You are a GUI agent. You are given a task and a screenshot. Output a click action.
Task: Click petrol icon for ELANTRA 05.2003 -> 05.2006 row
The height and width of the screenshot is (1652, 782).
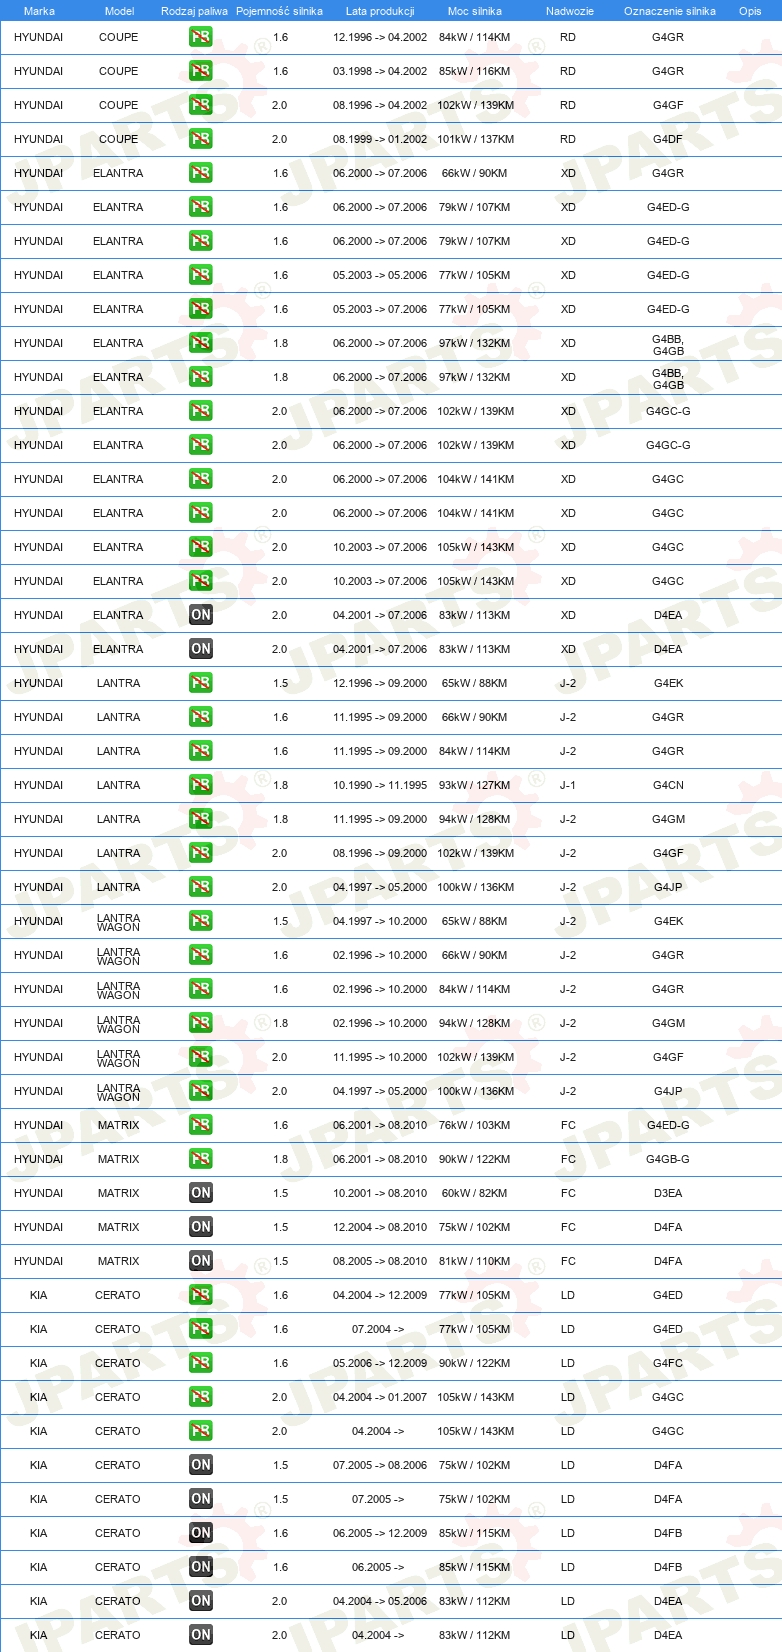point(201,275)
